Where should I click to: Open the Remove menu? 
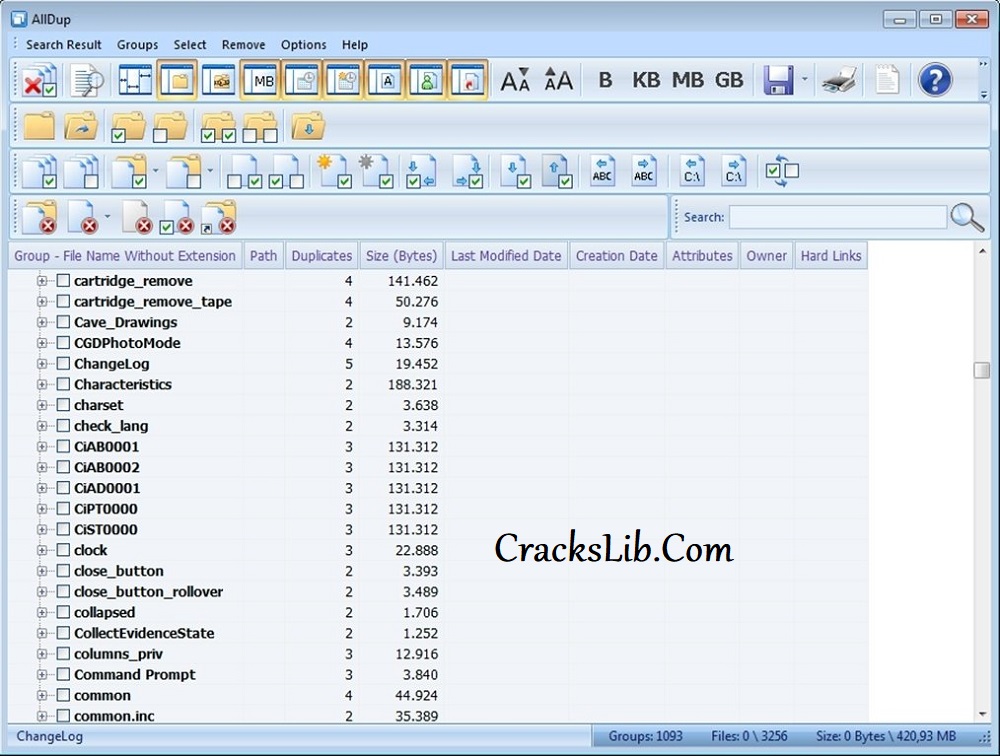click(x=244, y=45)
